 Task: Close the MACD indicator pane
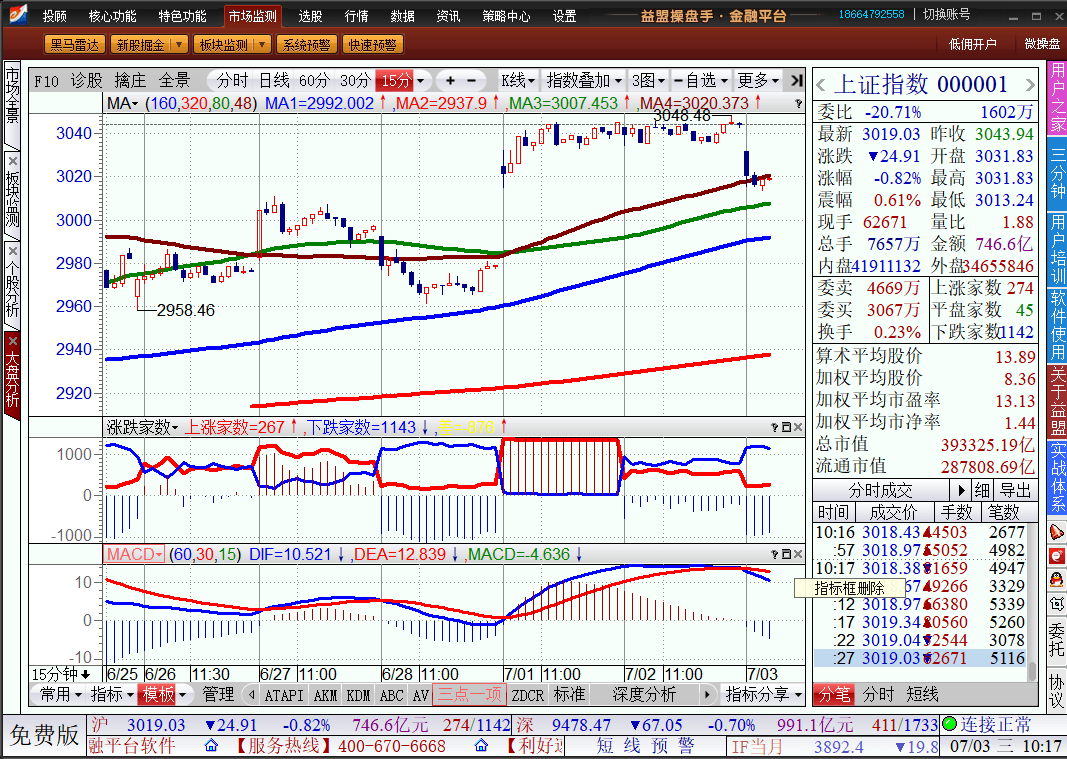[x=798, y=554]
